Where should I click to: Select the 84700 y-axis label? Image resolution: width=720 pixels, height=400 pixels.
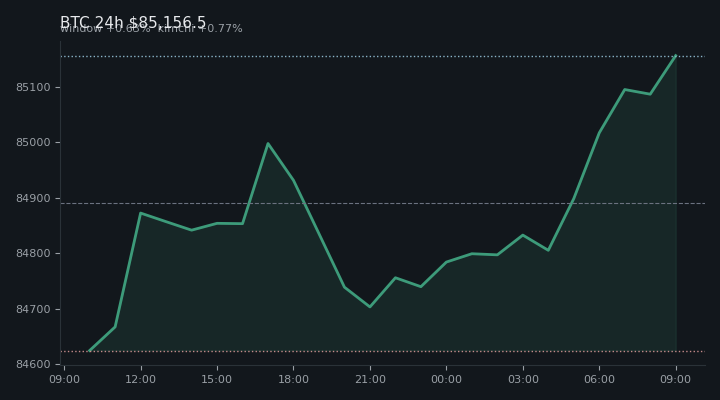click(x=33, y=310)
